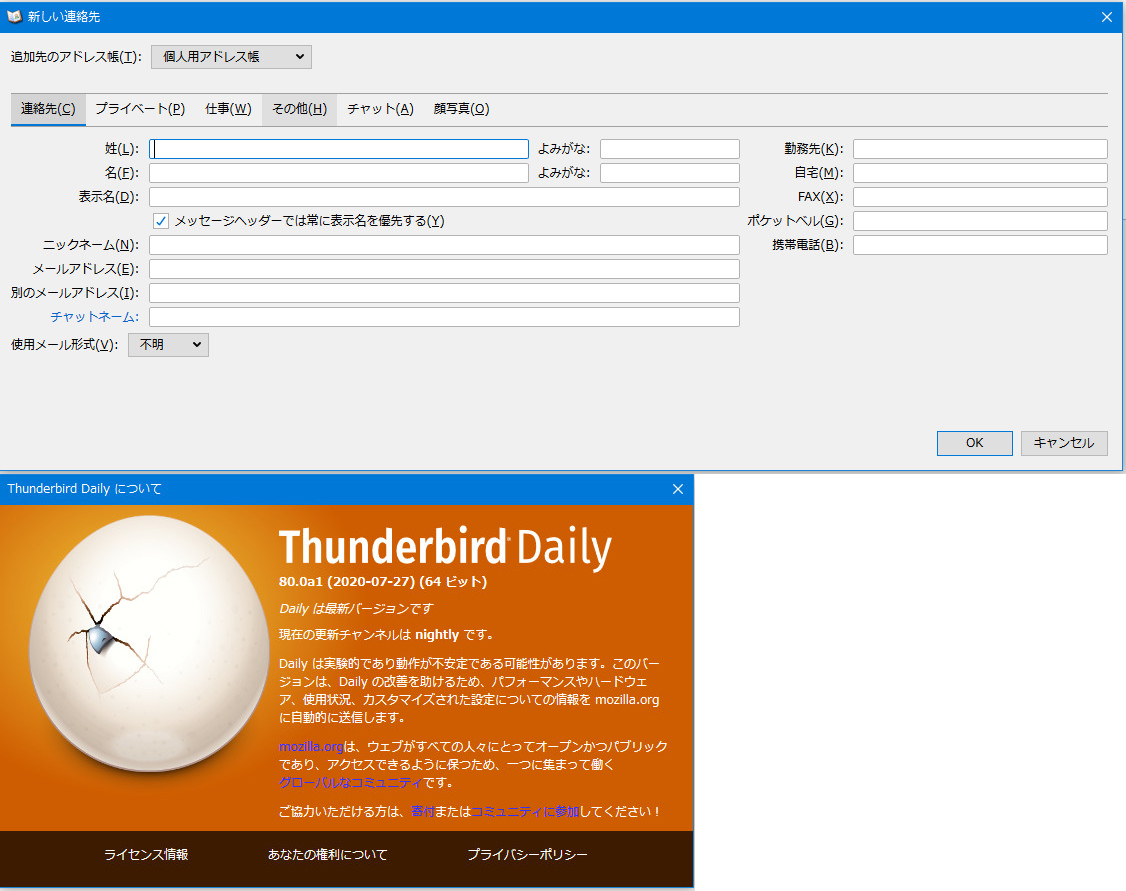This screenshot has width=1126, height=891.
Task: Click the ニックネーム input field
Action: (x=445, y=245)
